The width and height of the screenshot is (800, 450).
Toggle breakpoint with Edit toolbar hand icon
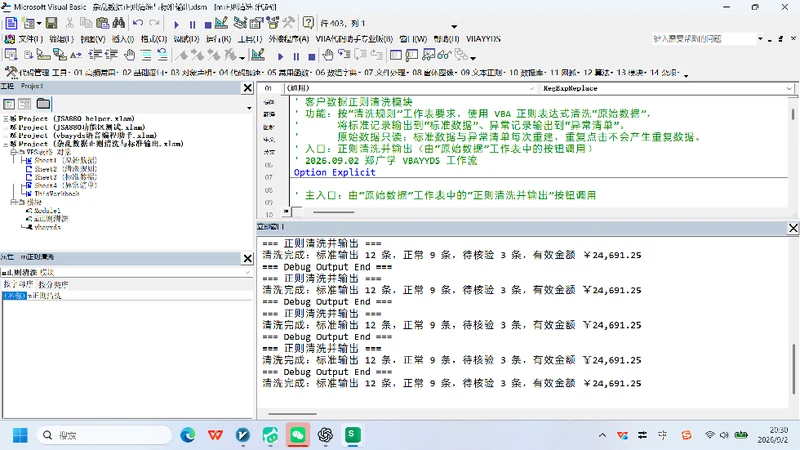click(130, 55)
